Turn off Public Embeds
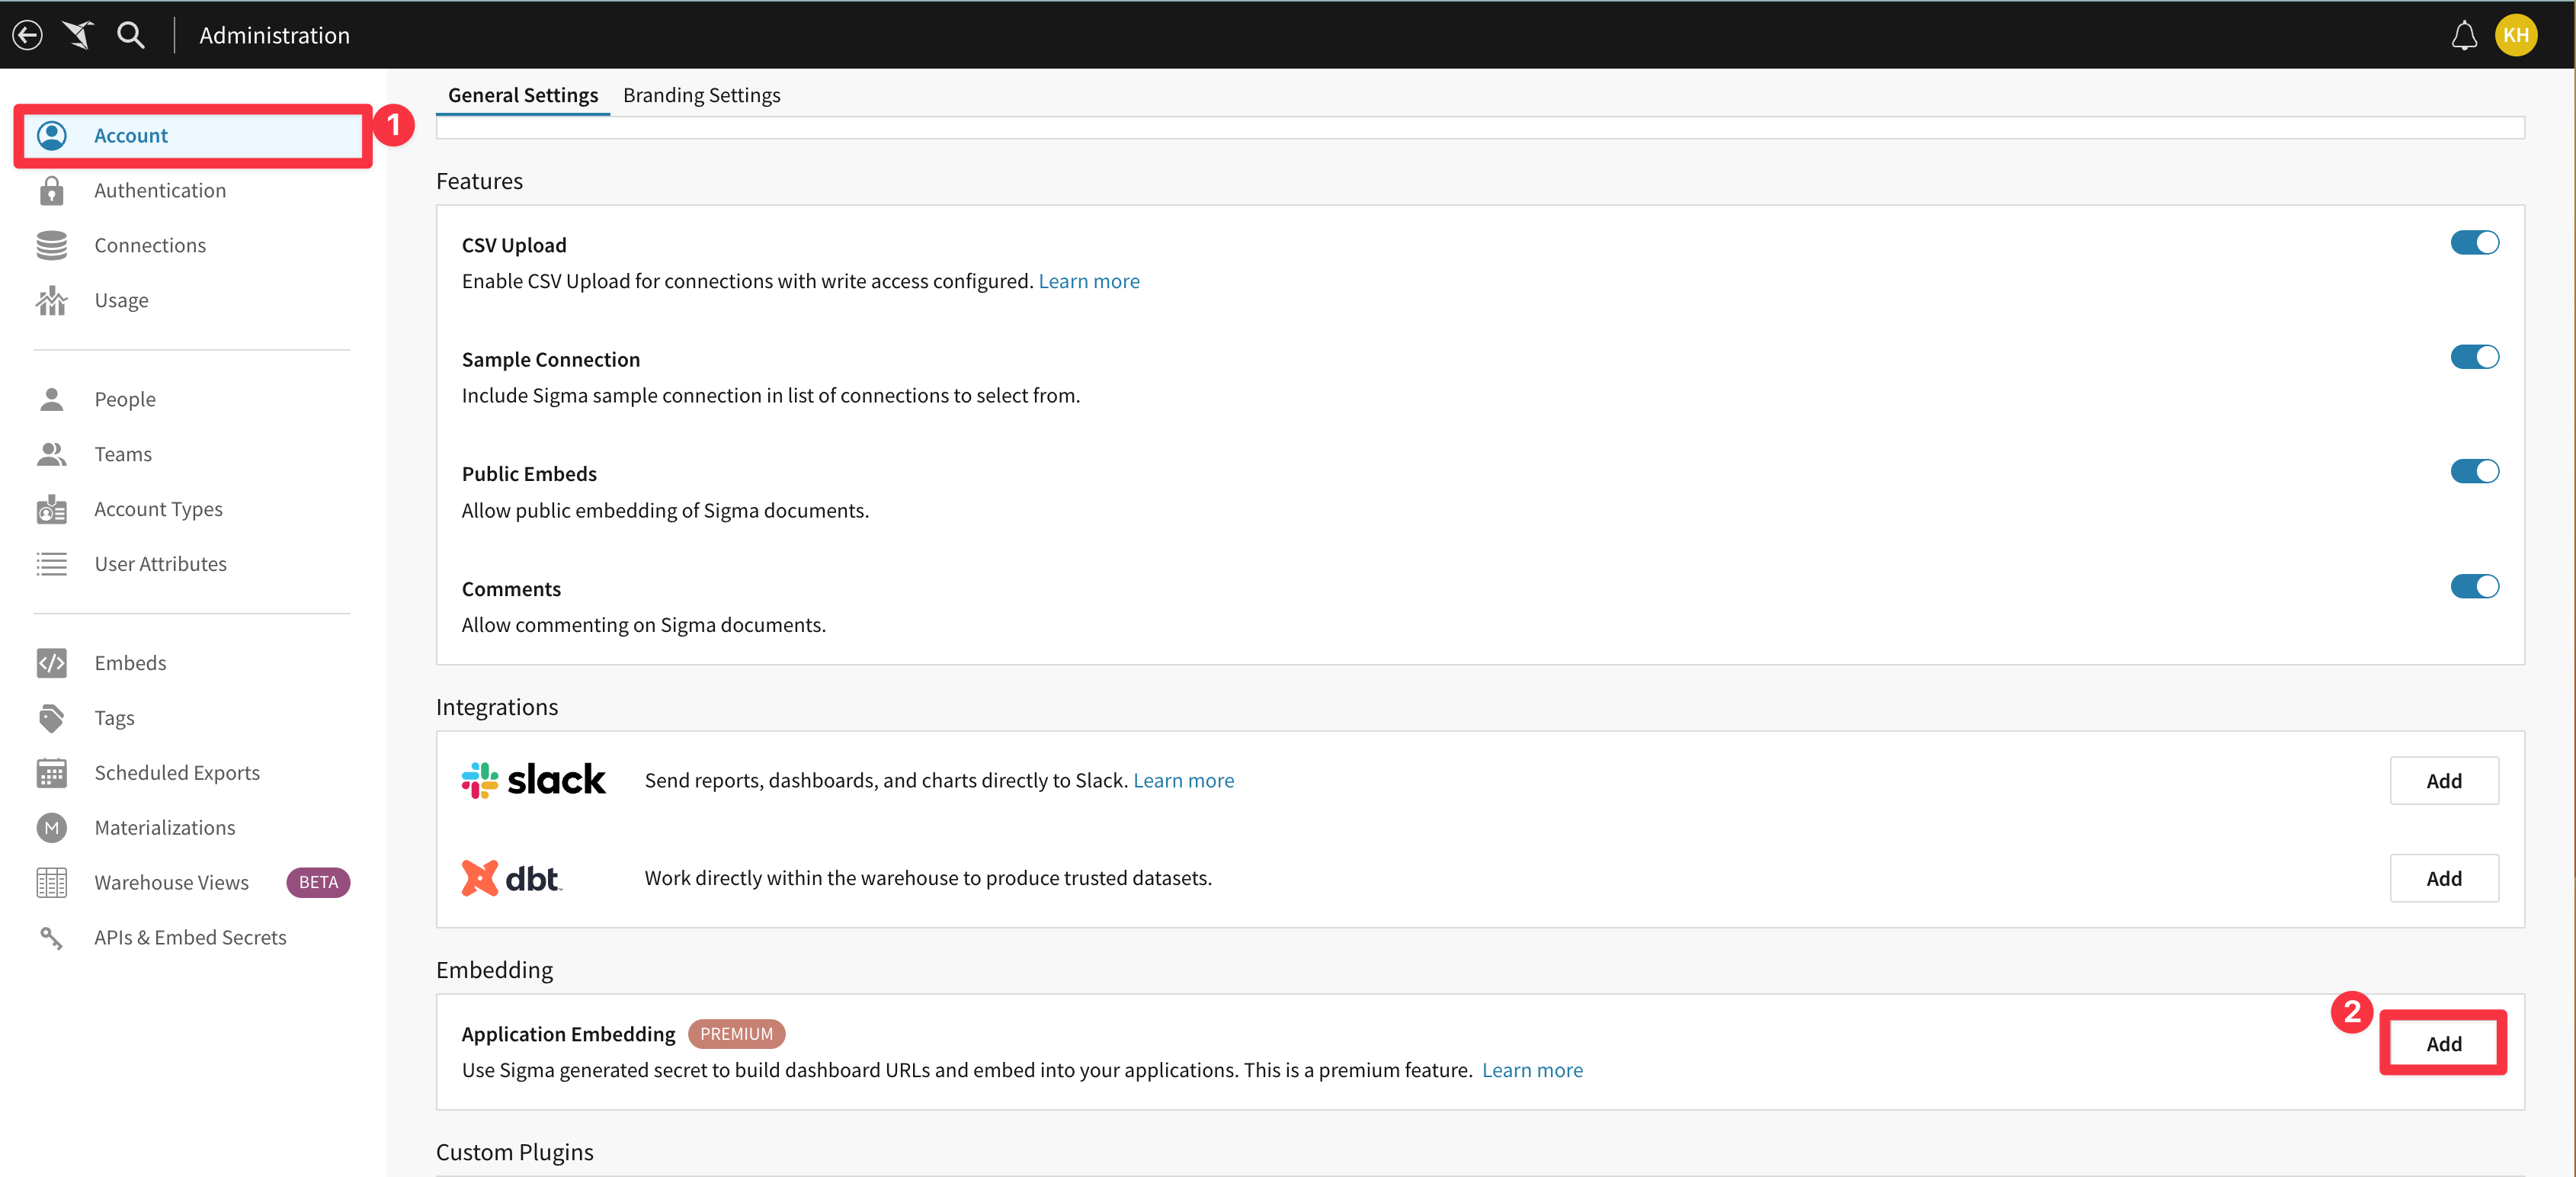Viewport: 2576px width, 1177px height. click(2474, 471)
